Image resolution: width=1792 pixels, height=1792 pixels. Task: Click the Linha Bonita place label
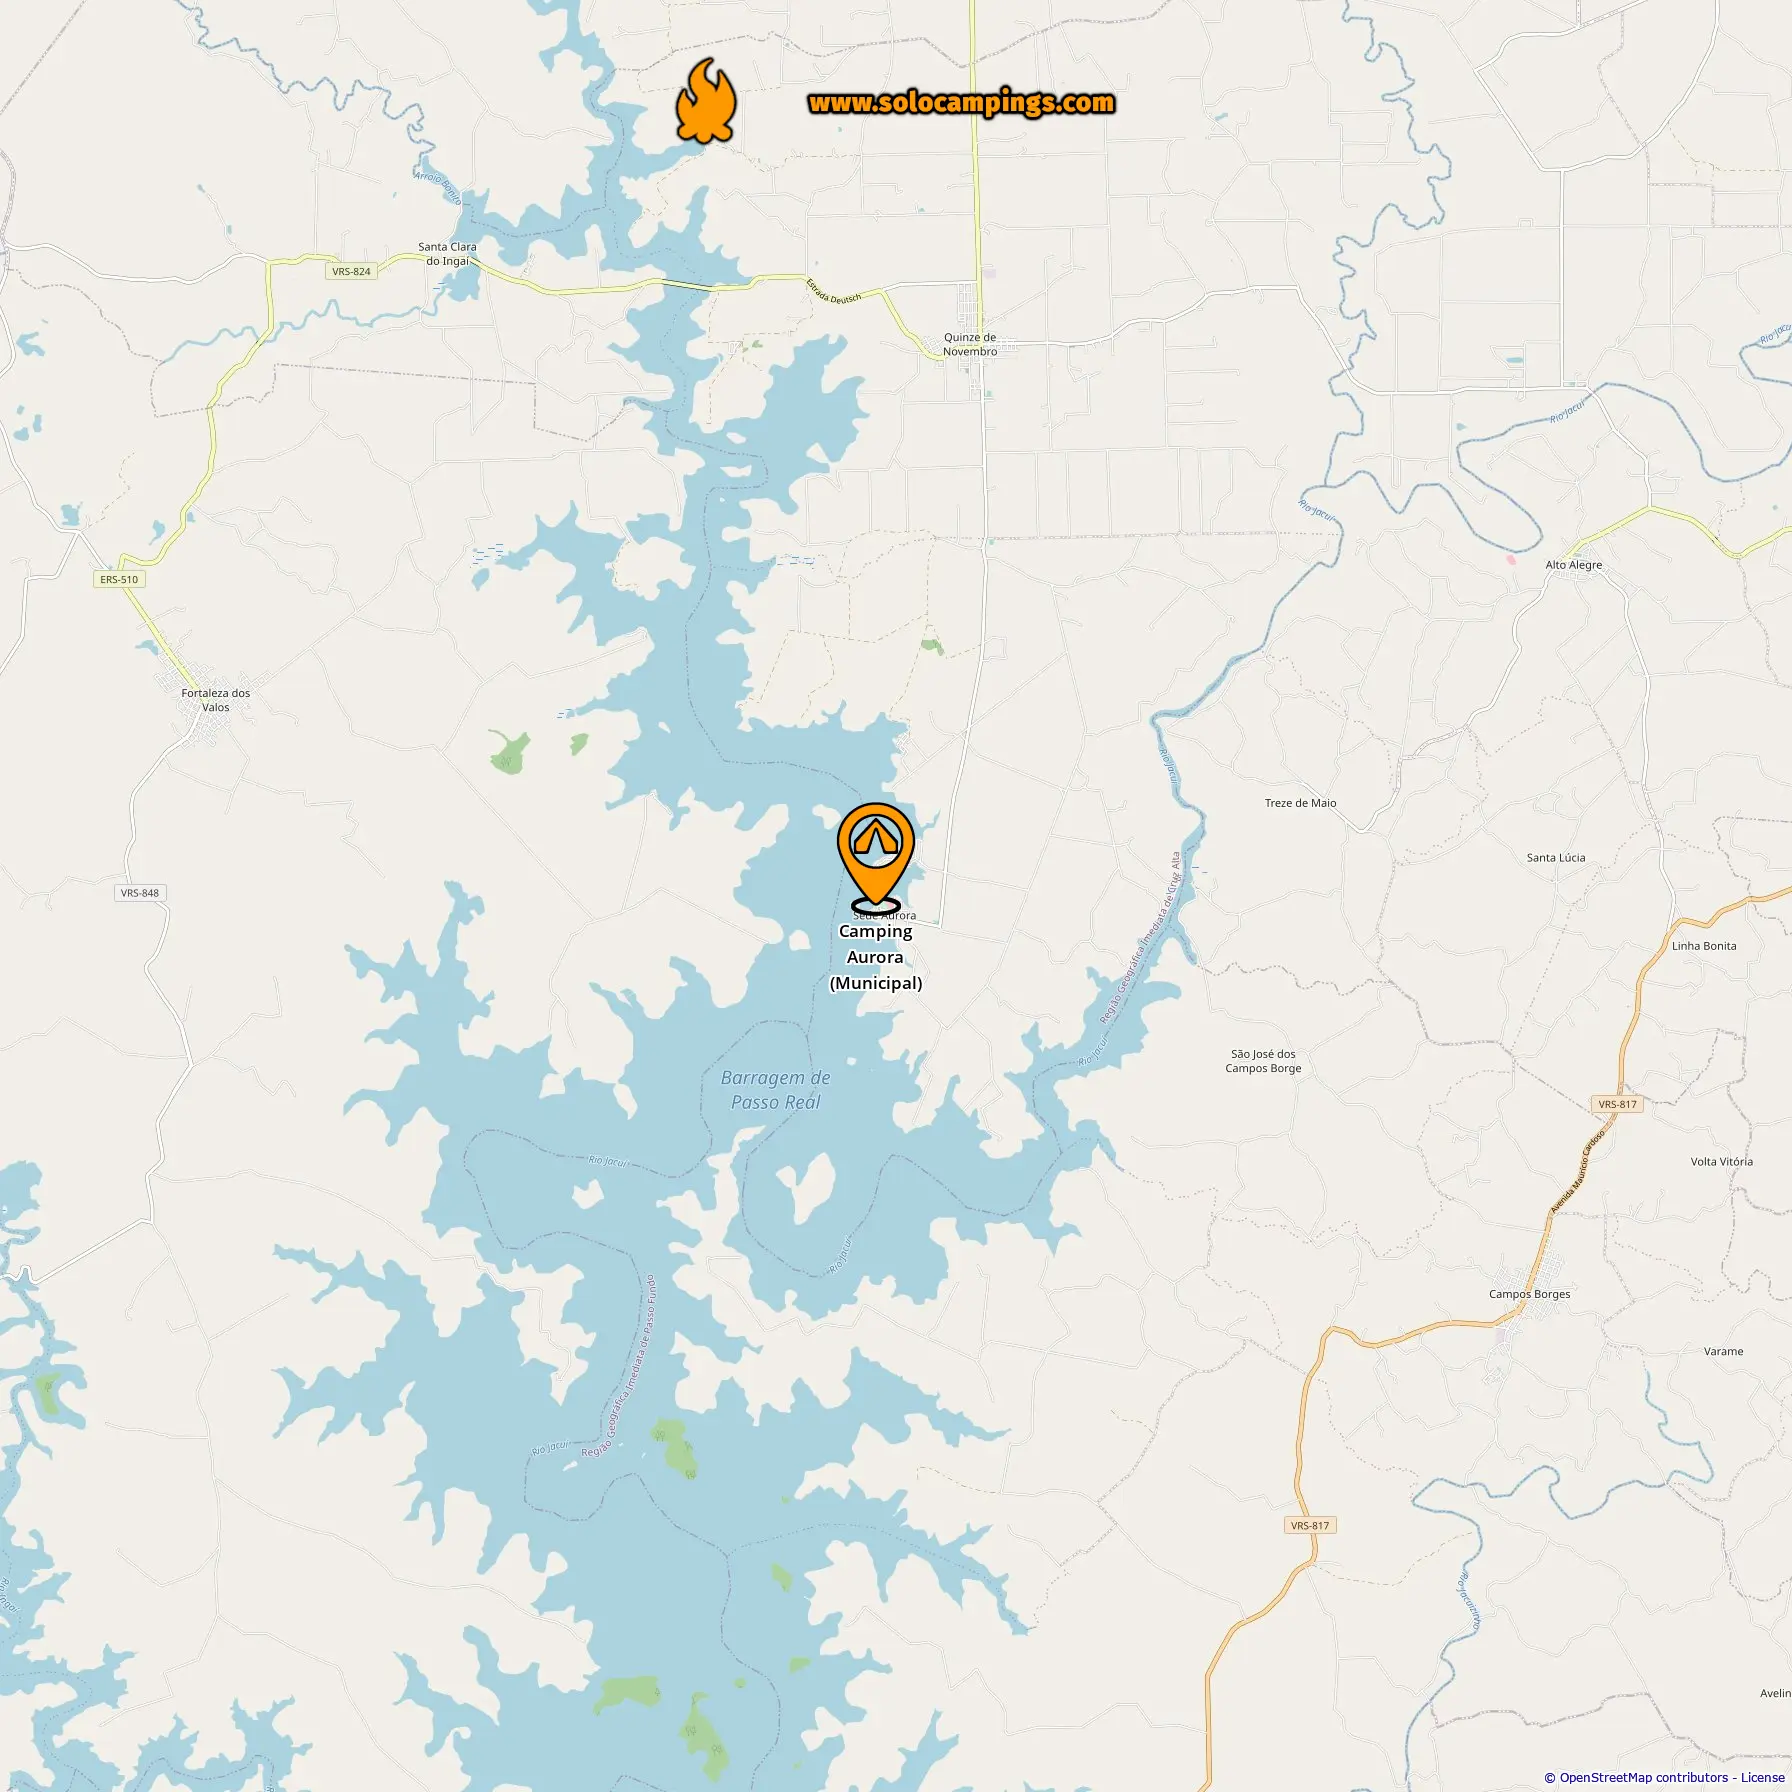(x=1704, y=946)
